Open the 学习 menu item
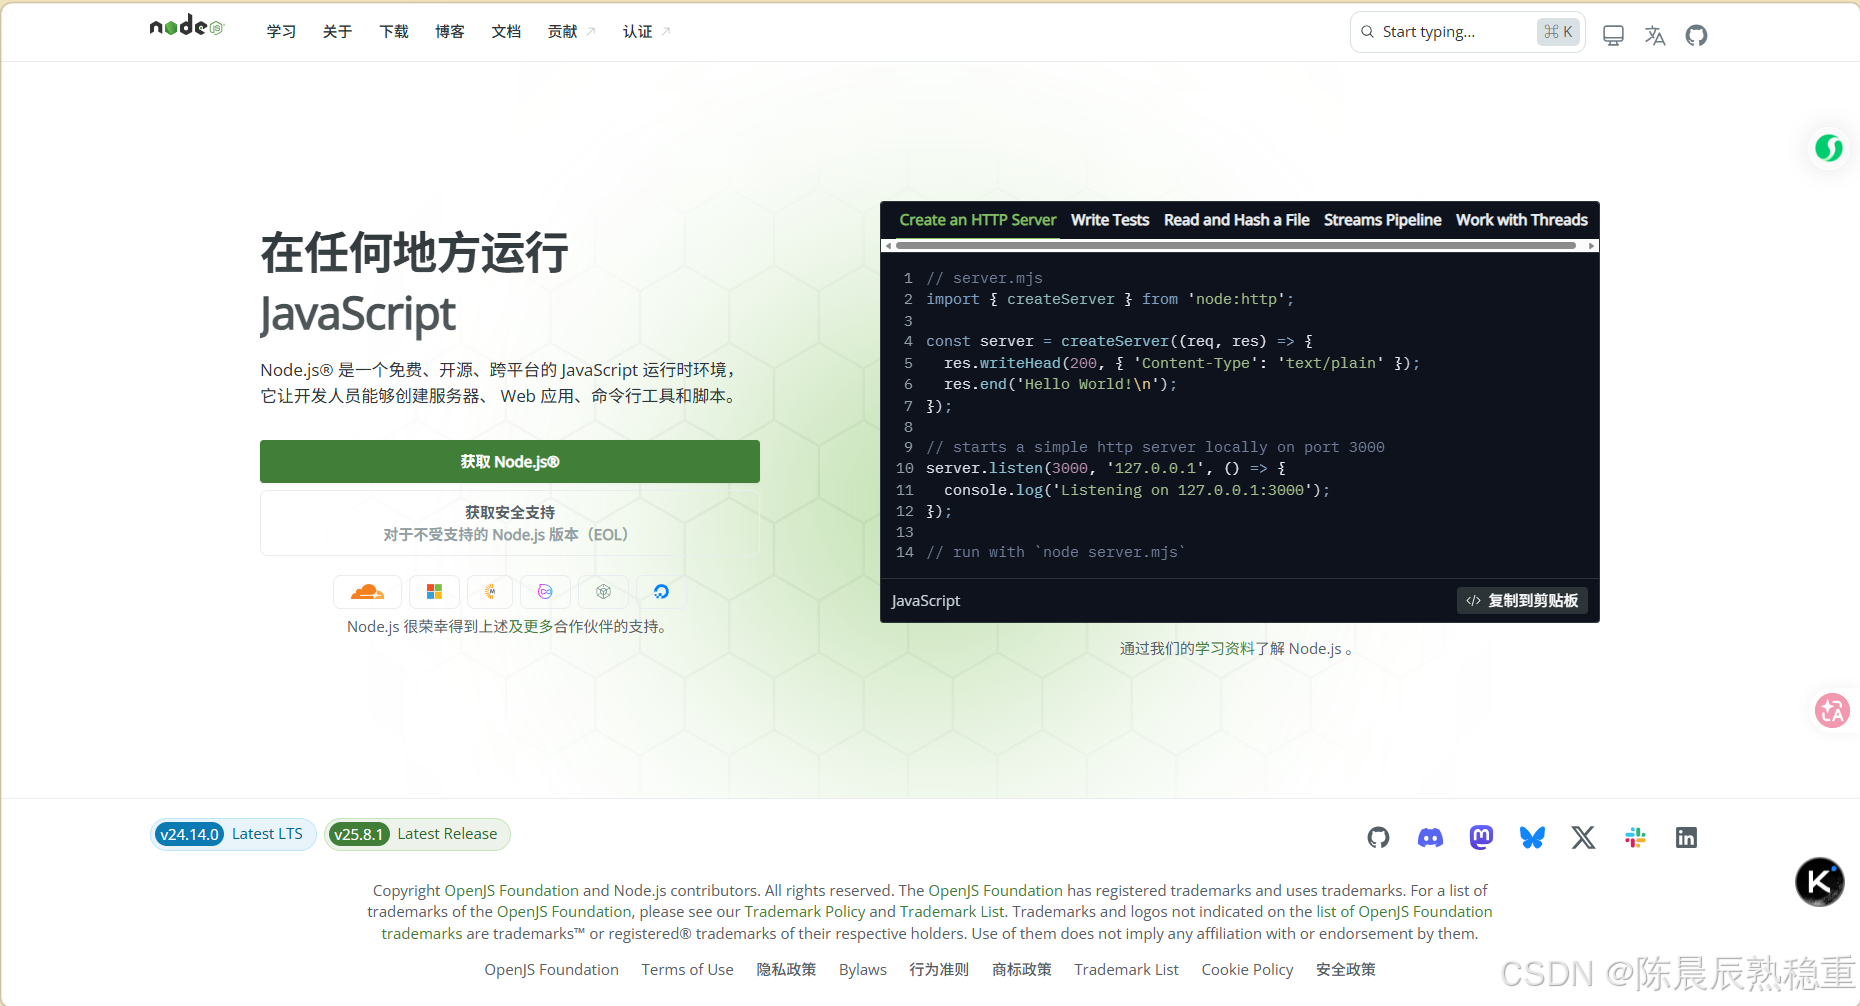Viewport: 1860px width, 1006px height. [x=281, y=32]
